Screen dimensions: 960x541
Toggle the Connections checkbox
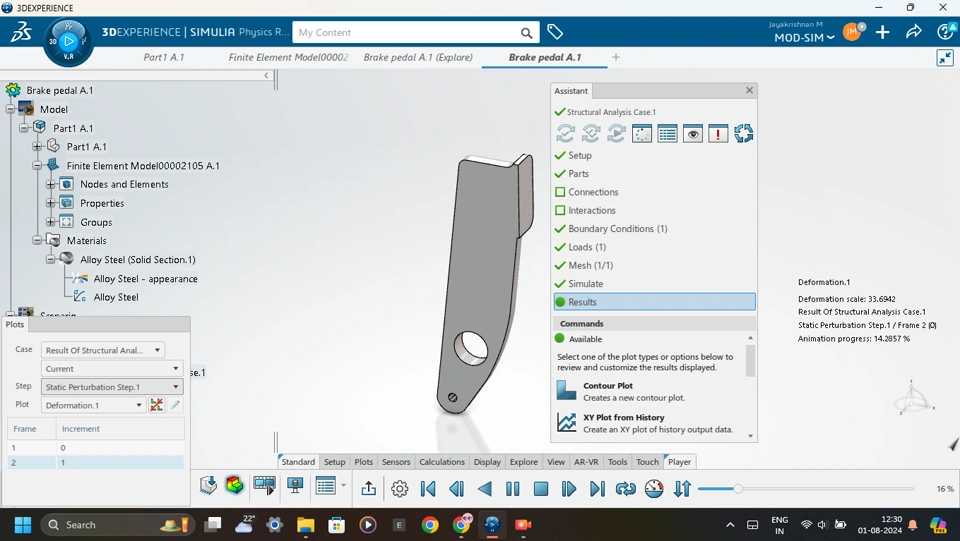[x=560, y=192]
